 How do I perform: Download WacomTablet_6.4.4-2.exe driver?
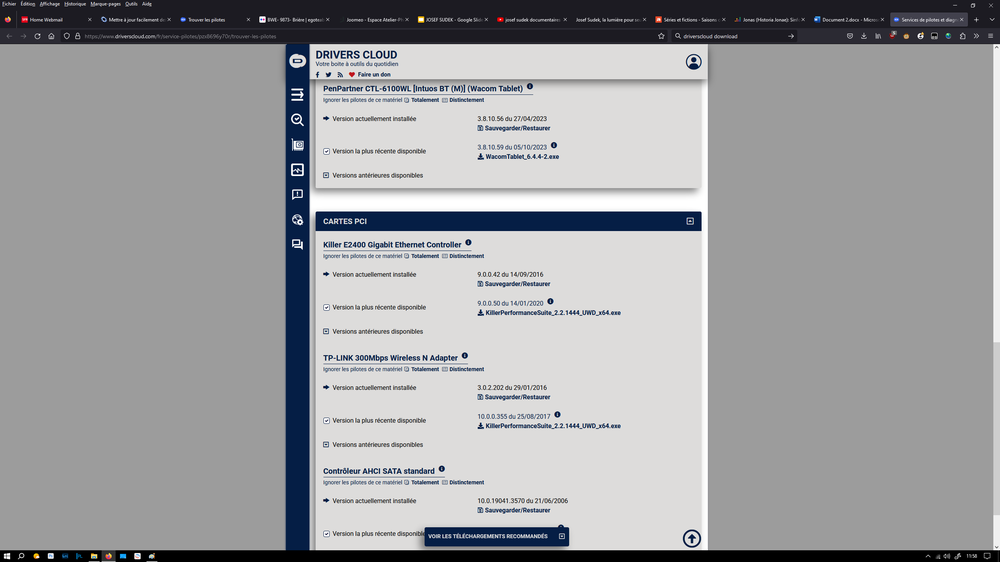[518, 157]
